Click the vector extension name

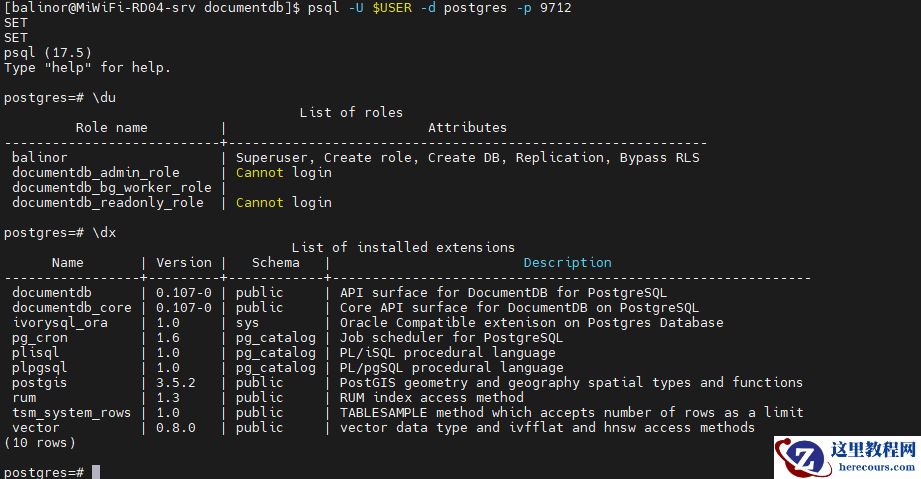[x=36, y=427]
